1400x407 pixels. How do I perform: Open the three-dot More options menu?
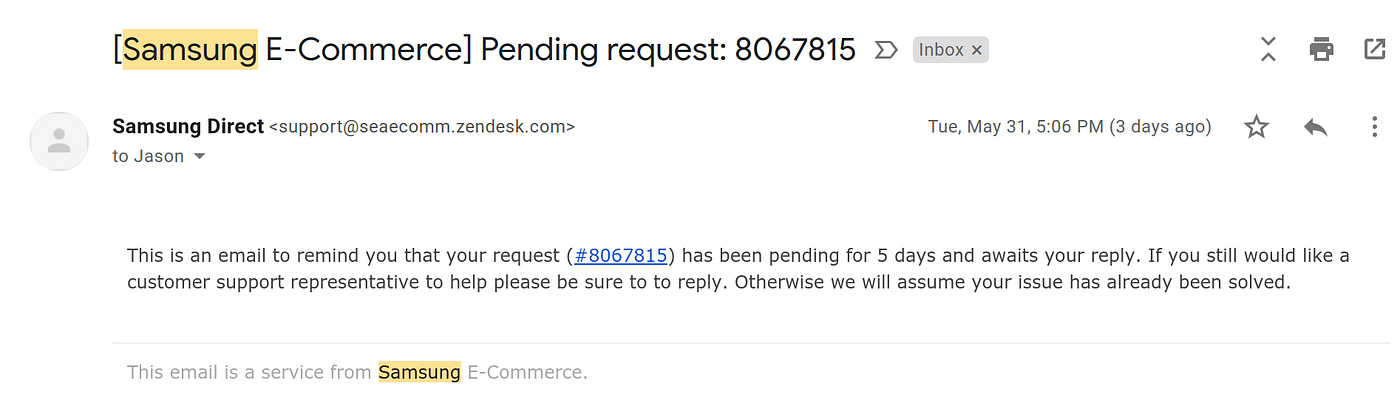[x=1374, y=127]
